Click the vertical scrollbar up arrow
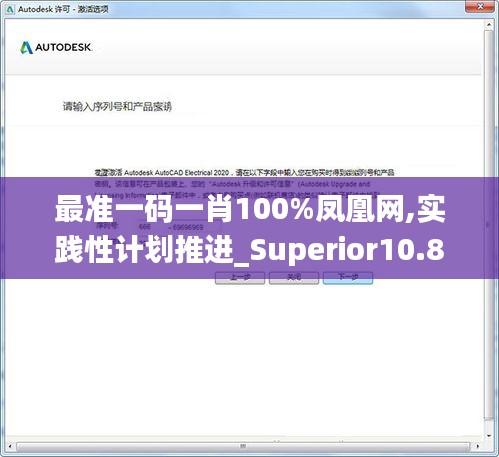 coord(489,25)
